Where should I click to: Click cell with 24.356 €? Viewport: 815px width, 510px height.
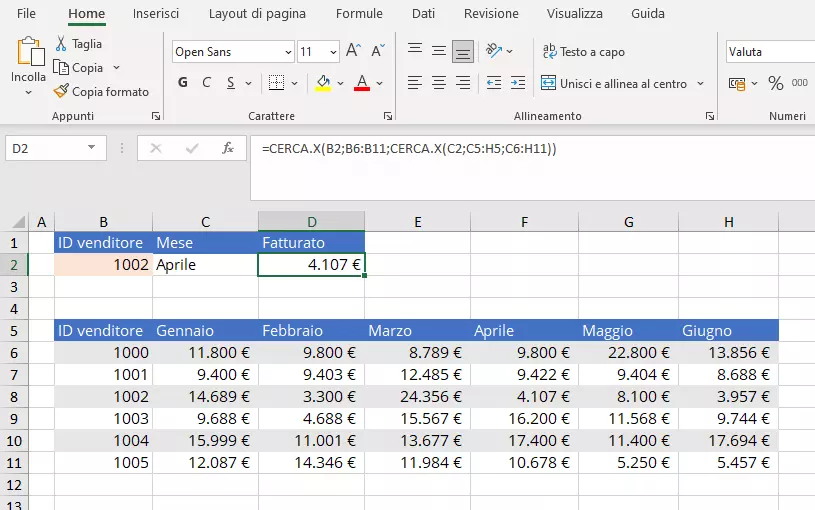tap(417, 397)
